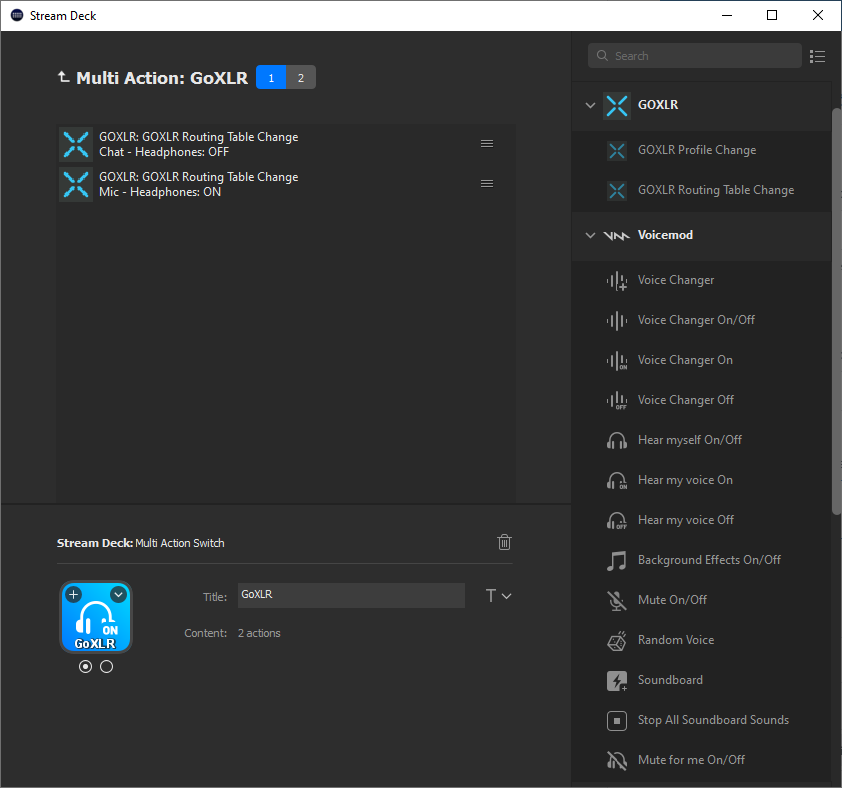Switch to multi action state 2 tab
Viewport: 842px width, 788px height.
point(301,77)
